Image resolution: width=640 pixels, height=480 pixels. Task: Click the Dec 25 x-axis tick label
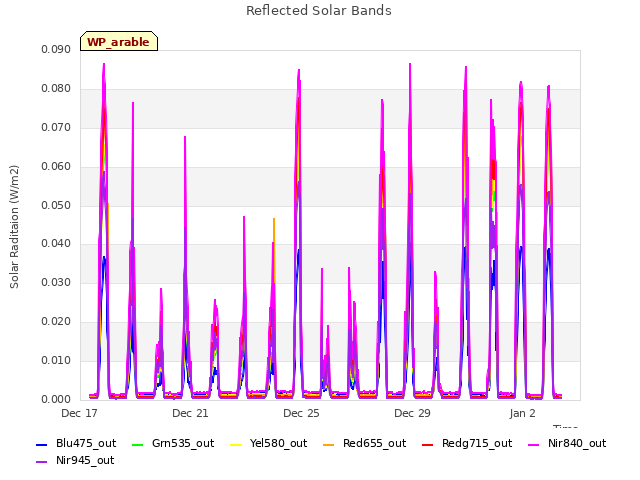[x=301, y=413]
